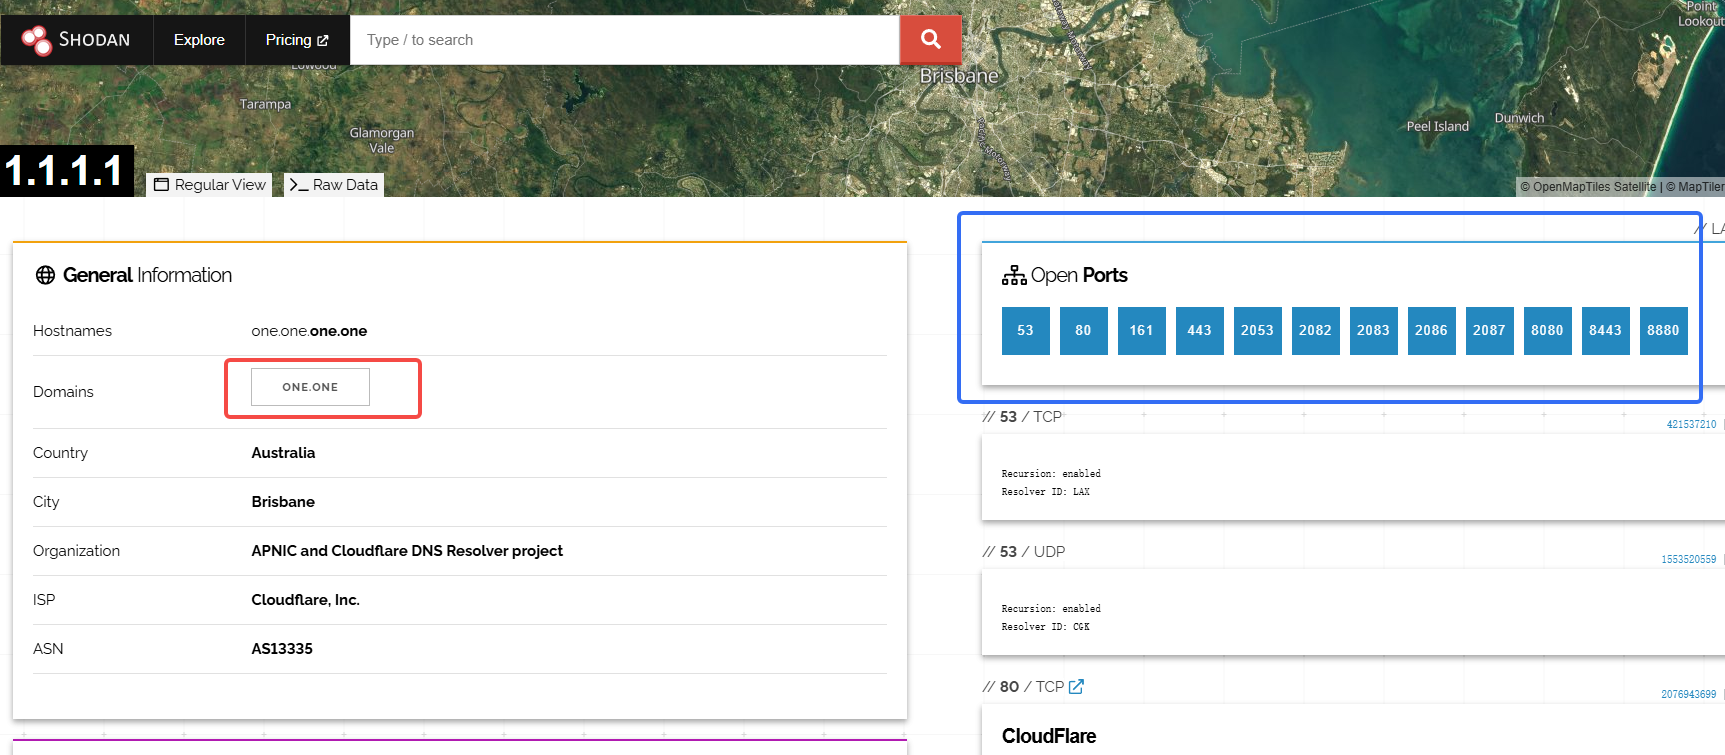This screenshot has height=755, width=1725.
Task: Jump to open port 161
Action: pos(1141,331)
